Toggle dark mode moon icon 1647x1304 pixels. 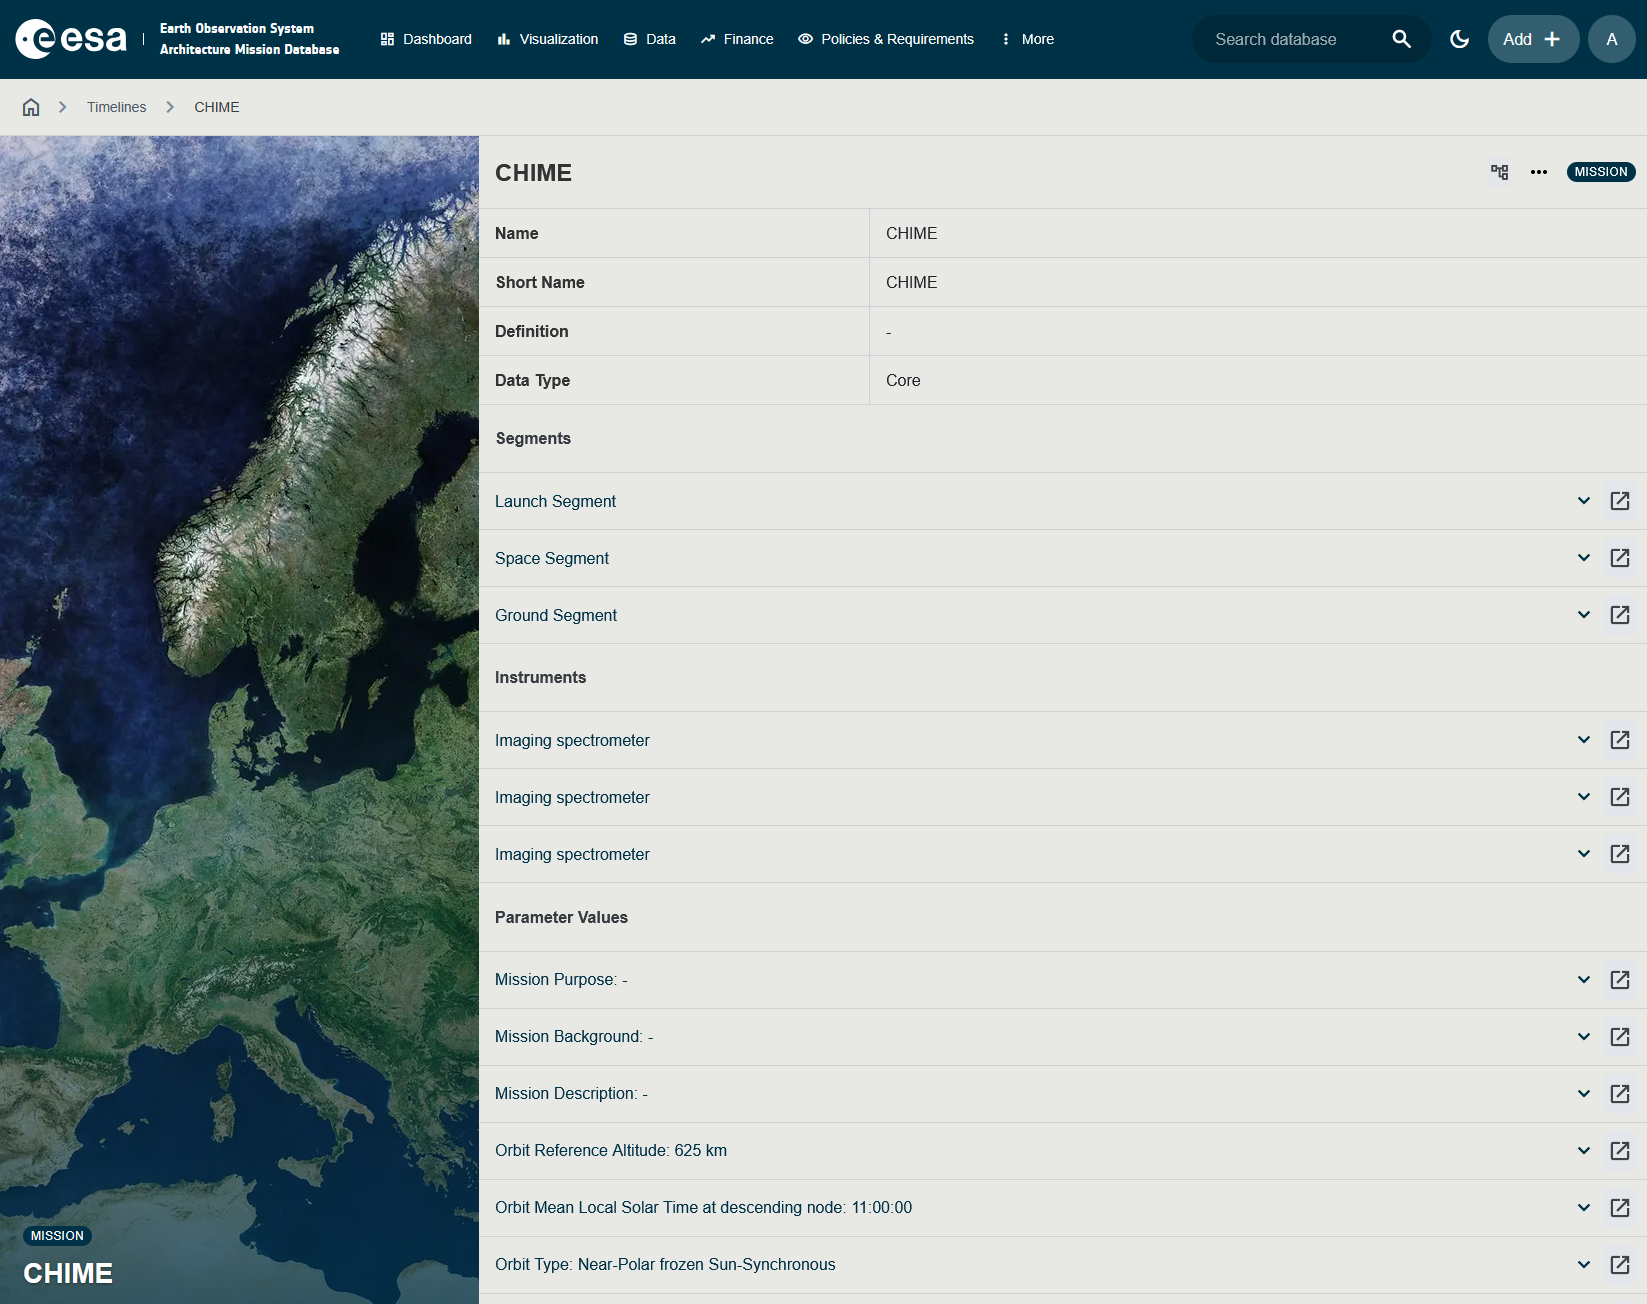tap(1460, 39)
